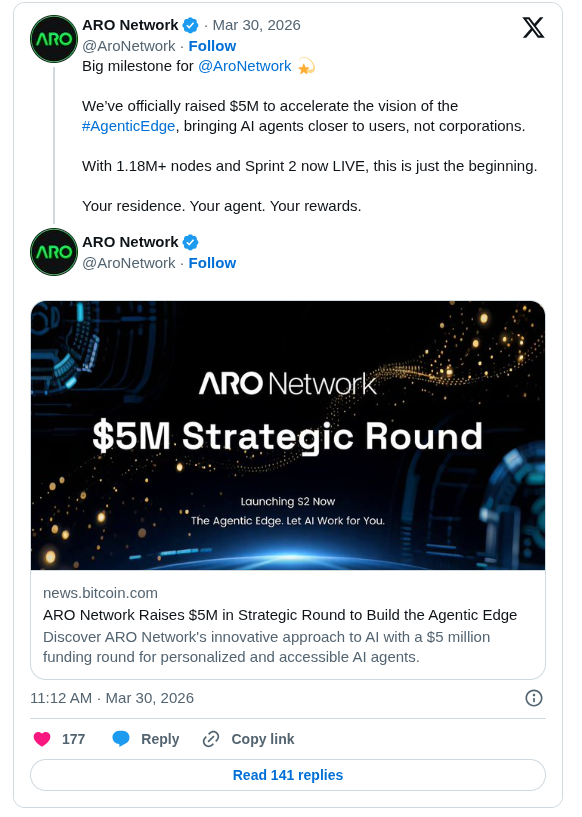
Task: Open the info icon near the timestamp
Action: tap(534, 698)
